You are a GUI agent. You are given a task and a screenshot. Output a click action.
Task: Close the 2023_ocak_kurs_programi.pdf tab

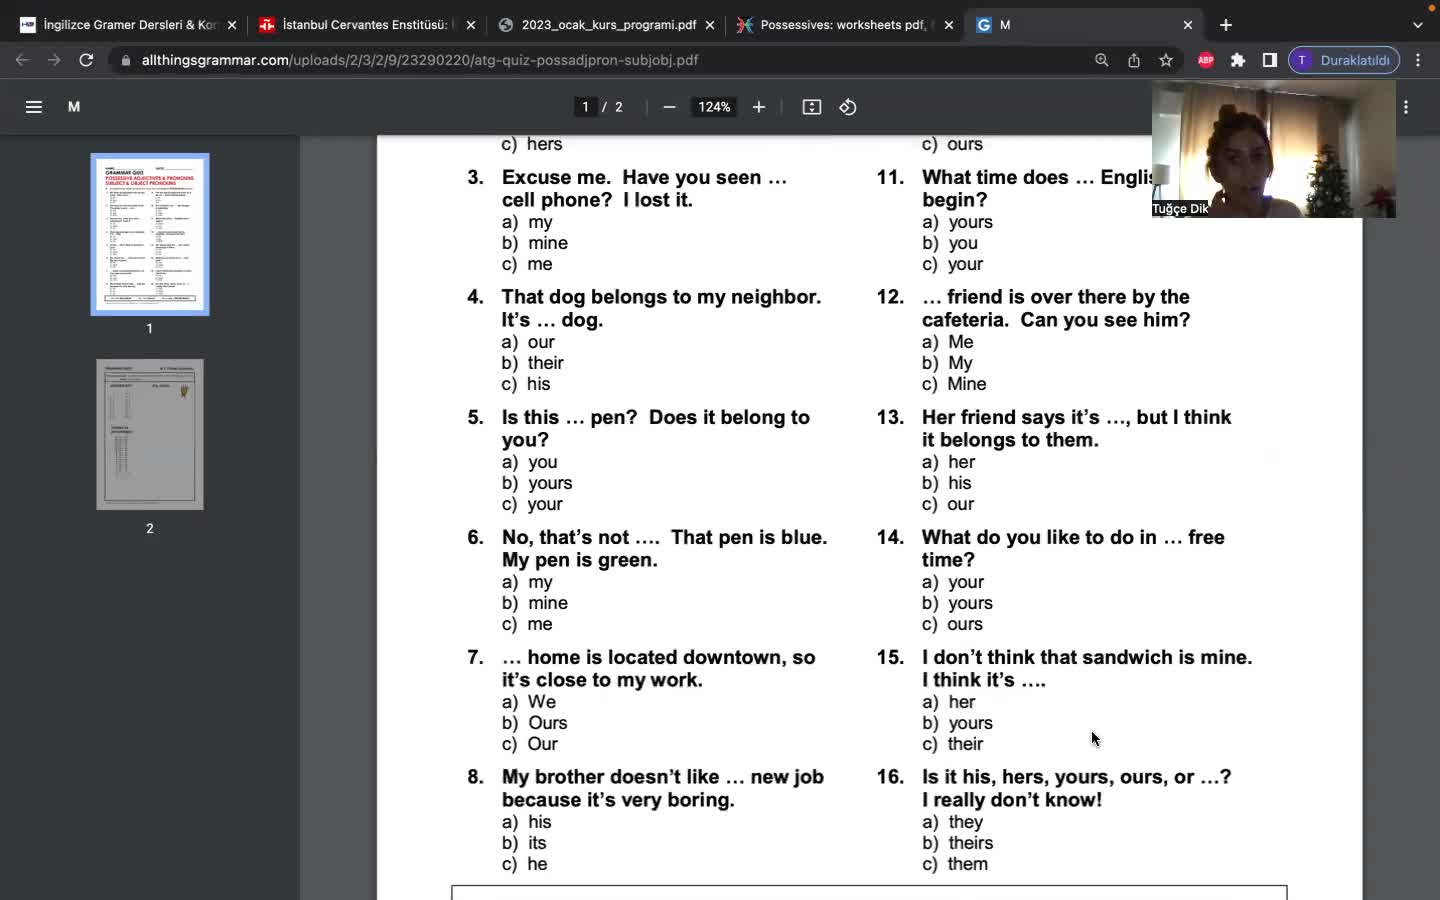(x=710, y=25)
